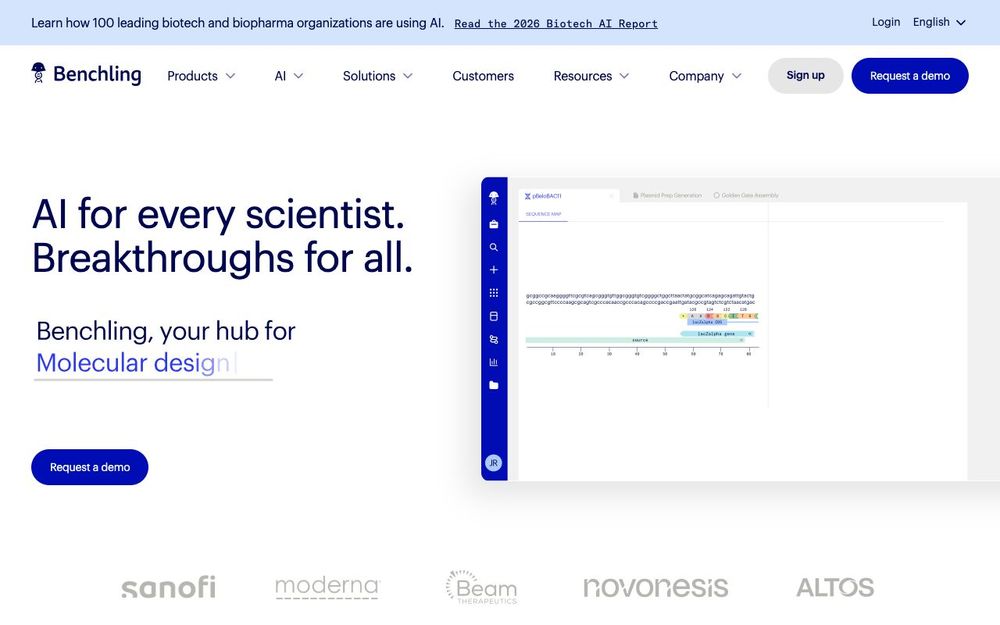This screenshot has height=625, width=1000.
Task: Select the workflows icon in the sidebar
Action: coord(493,338)
